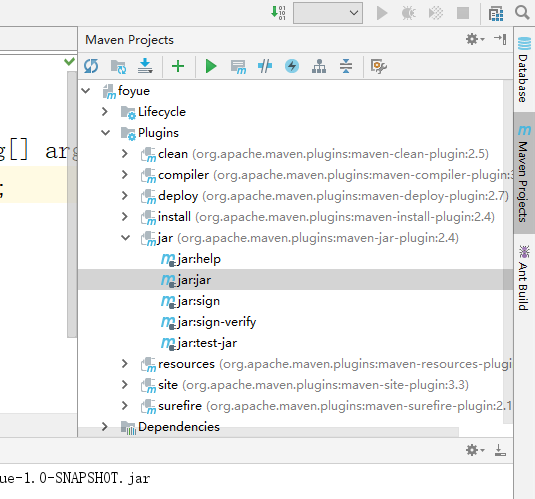Image resolution: width=535 pixels, height=499 pixels.
Task: Expand the deploy plugin node
Action: 125,196
